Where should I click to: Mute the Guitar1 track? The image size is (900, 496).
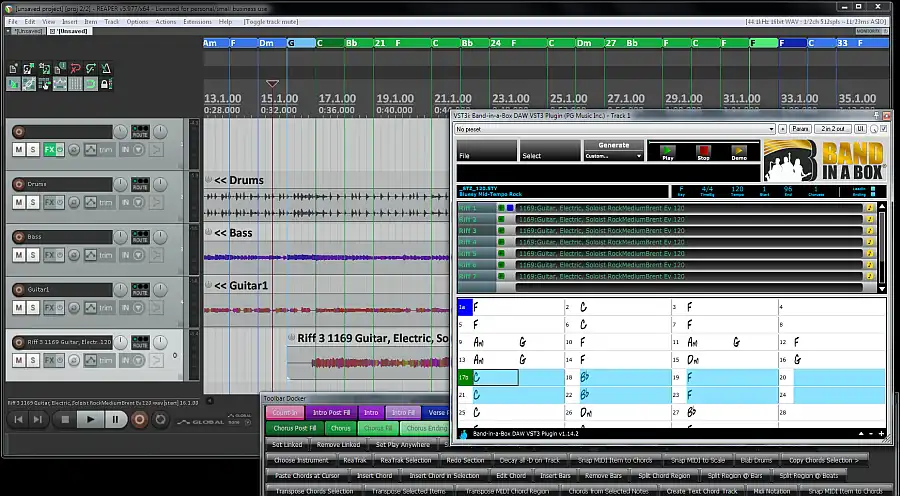point(19,308)
